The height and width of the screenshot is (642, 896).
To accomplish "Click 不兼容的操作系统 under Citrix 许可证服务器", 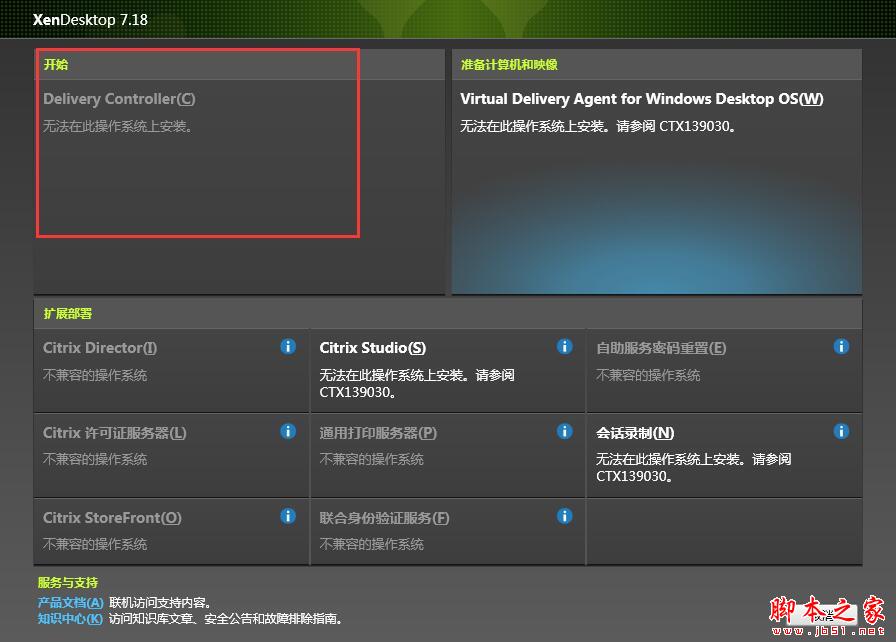I will (x=95, y=459).
